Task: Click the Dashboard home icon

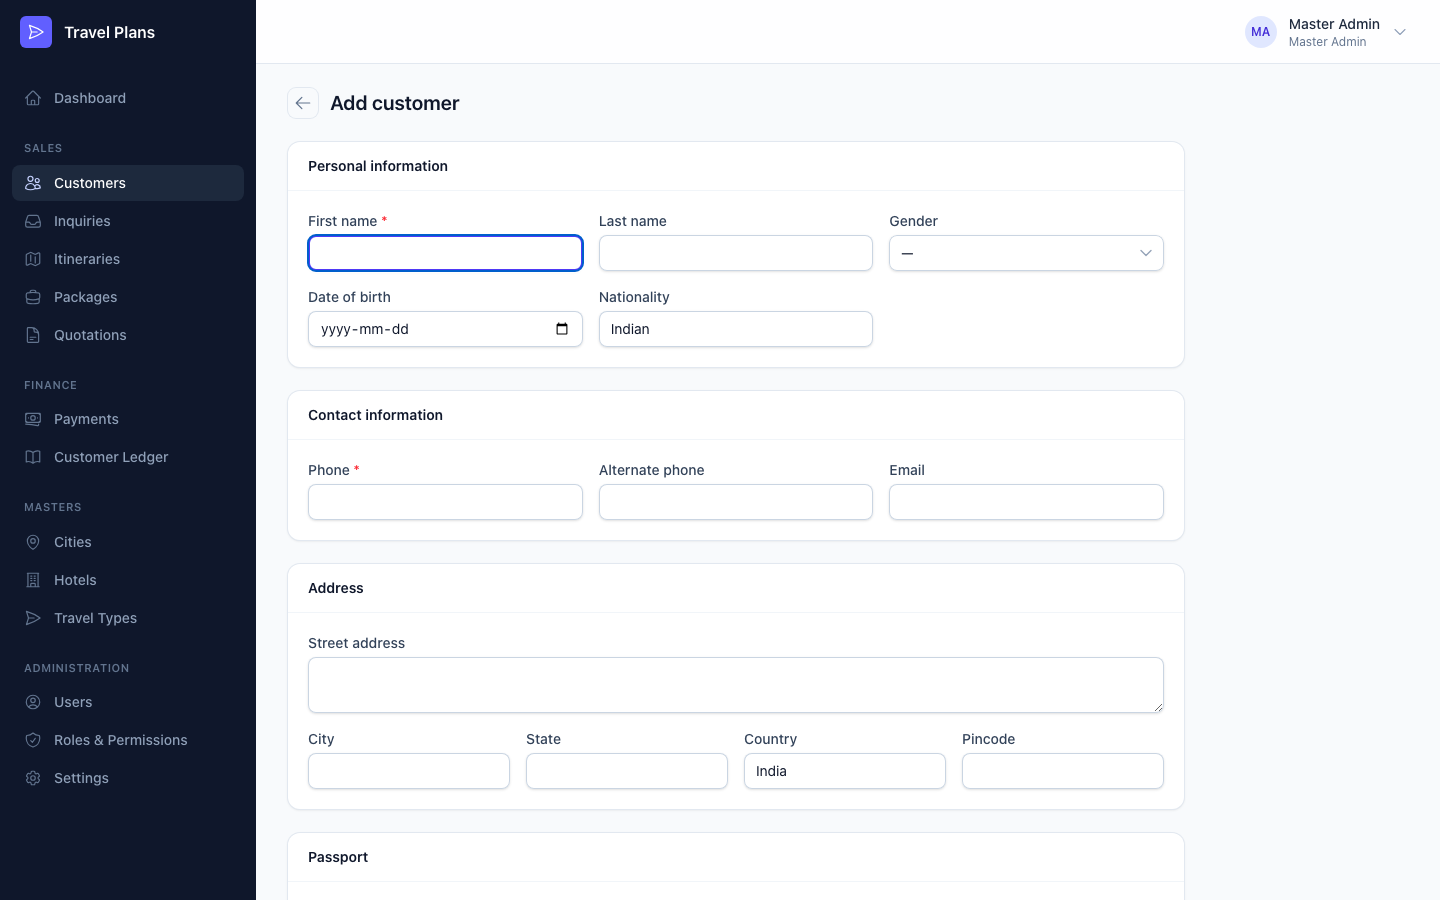Action: 33,98
